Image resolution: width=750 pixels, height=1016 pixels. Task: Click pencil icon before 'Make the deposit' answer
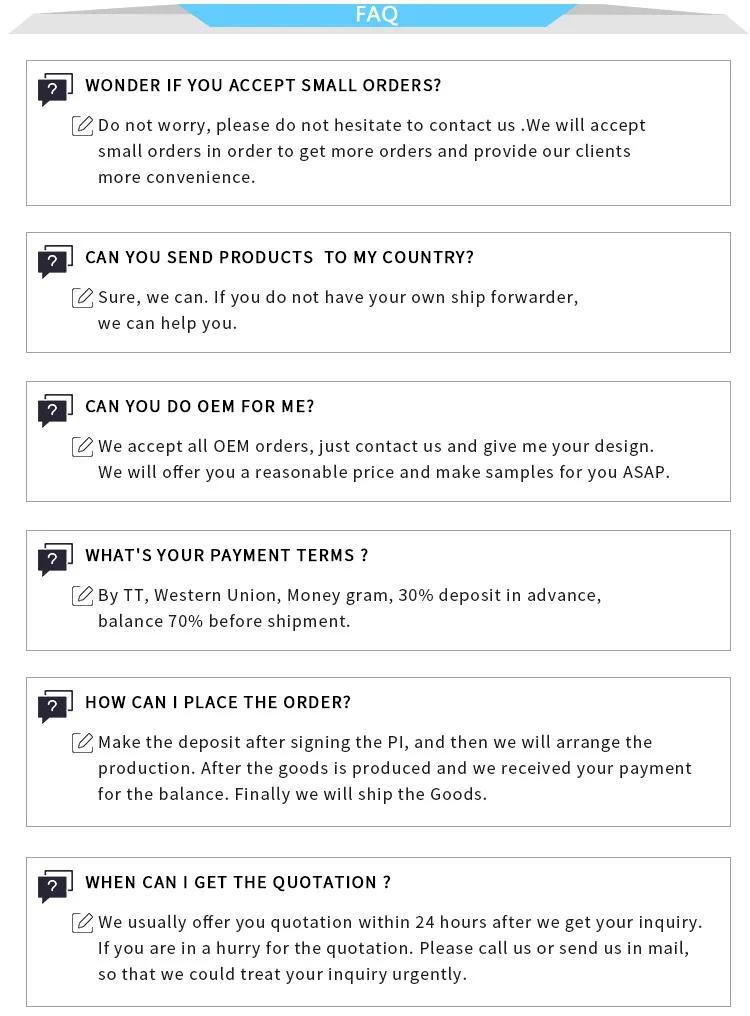pos(83,743)
